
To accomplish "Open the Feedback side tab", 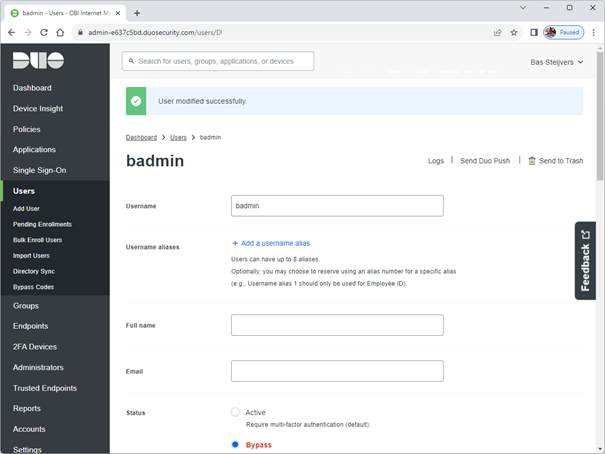I will point(585,261).
